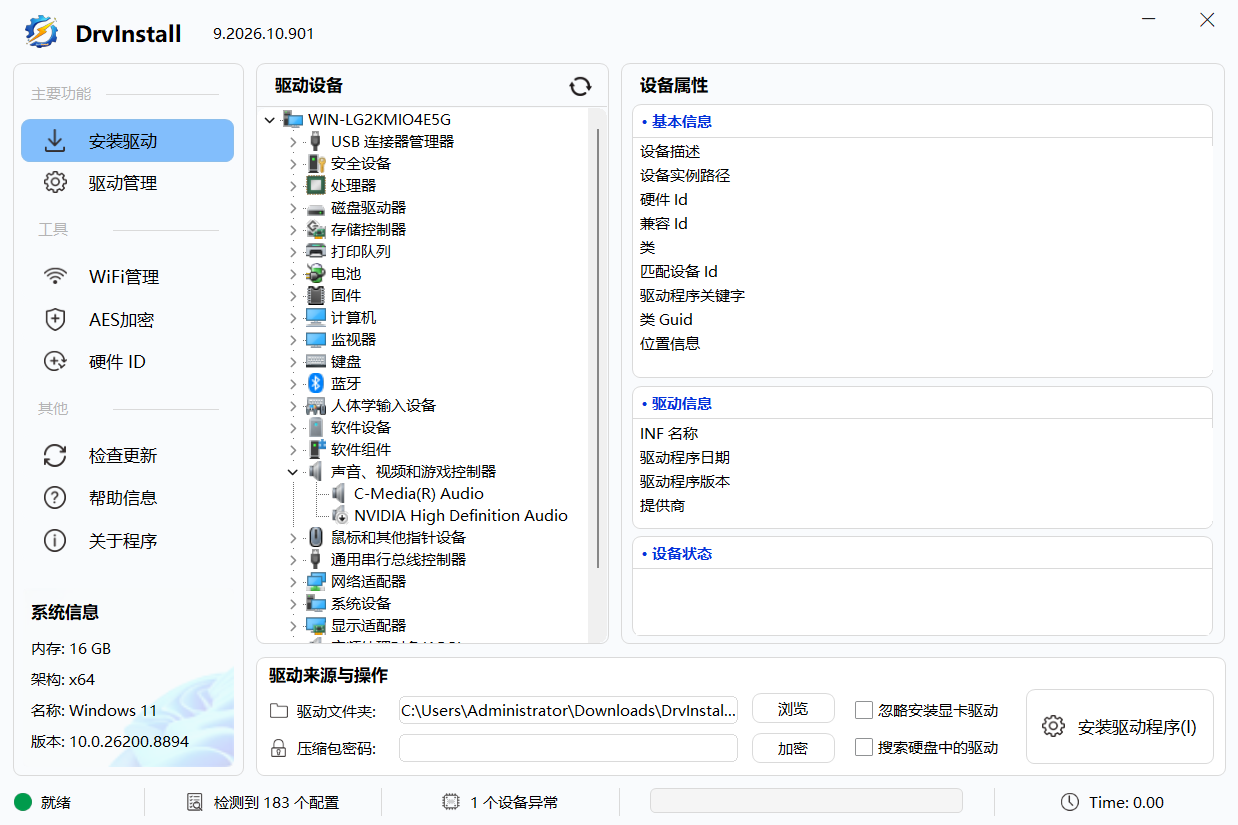The width and height of the screenshot is (1238, 825).
Task: Expand the USB 连接器管理器 node
Action: [293, 141]
